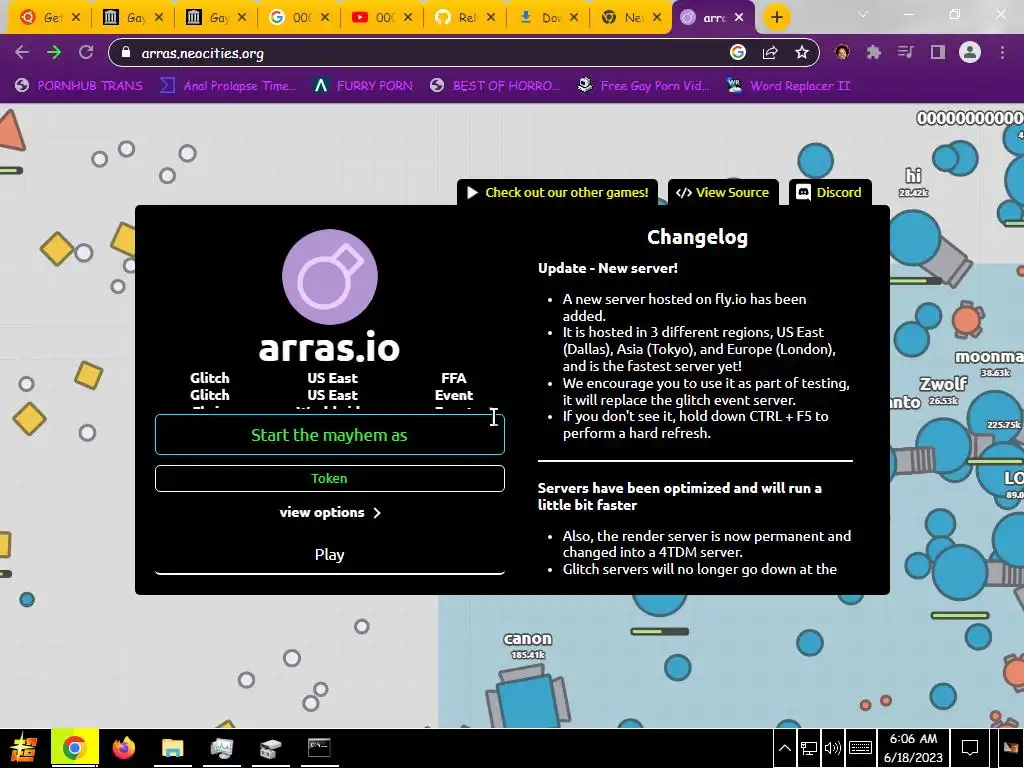Open Firefox from the taskbar
The height and width of the screenshot is (768, 1024).
tap(123, 748)
